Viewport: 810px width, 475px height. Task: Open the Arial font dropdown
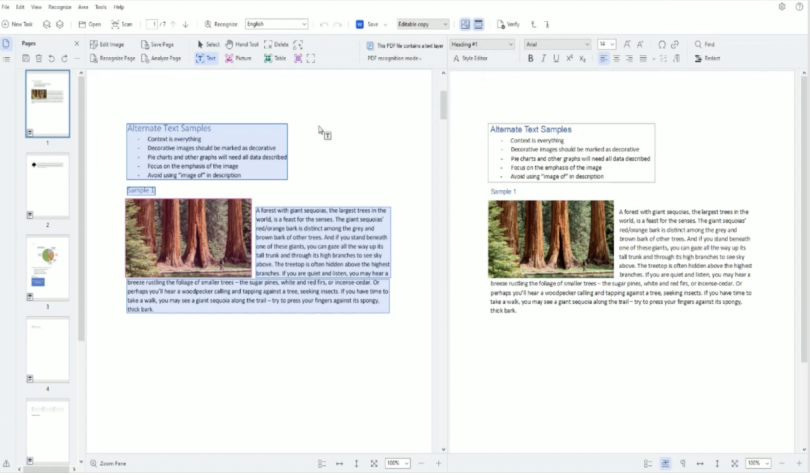point(557,45)
